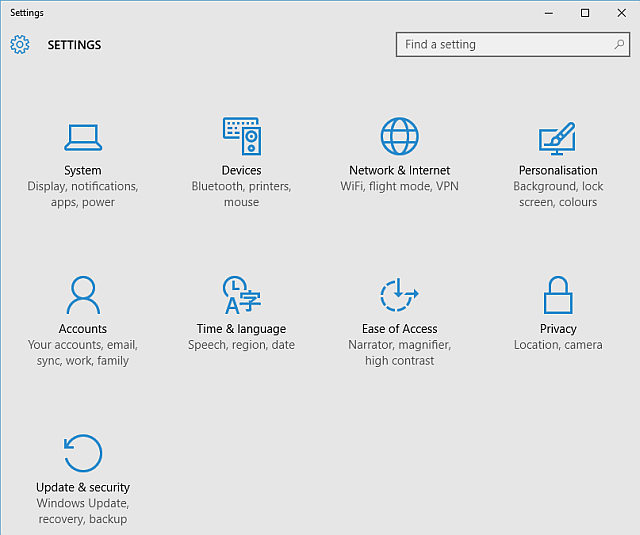Click the 'System' label text

pyautogui.click(x=83, y=171)
